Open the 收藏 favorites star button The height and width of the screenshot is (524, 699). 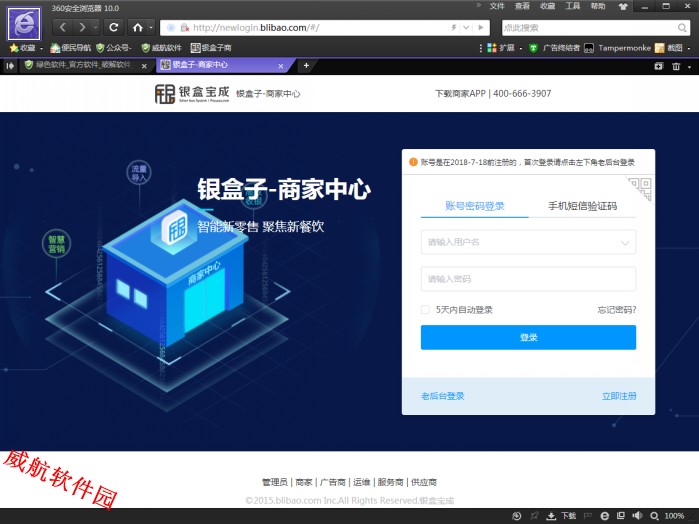23,48
